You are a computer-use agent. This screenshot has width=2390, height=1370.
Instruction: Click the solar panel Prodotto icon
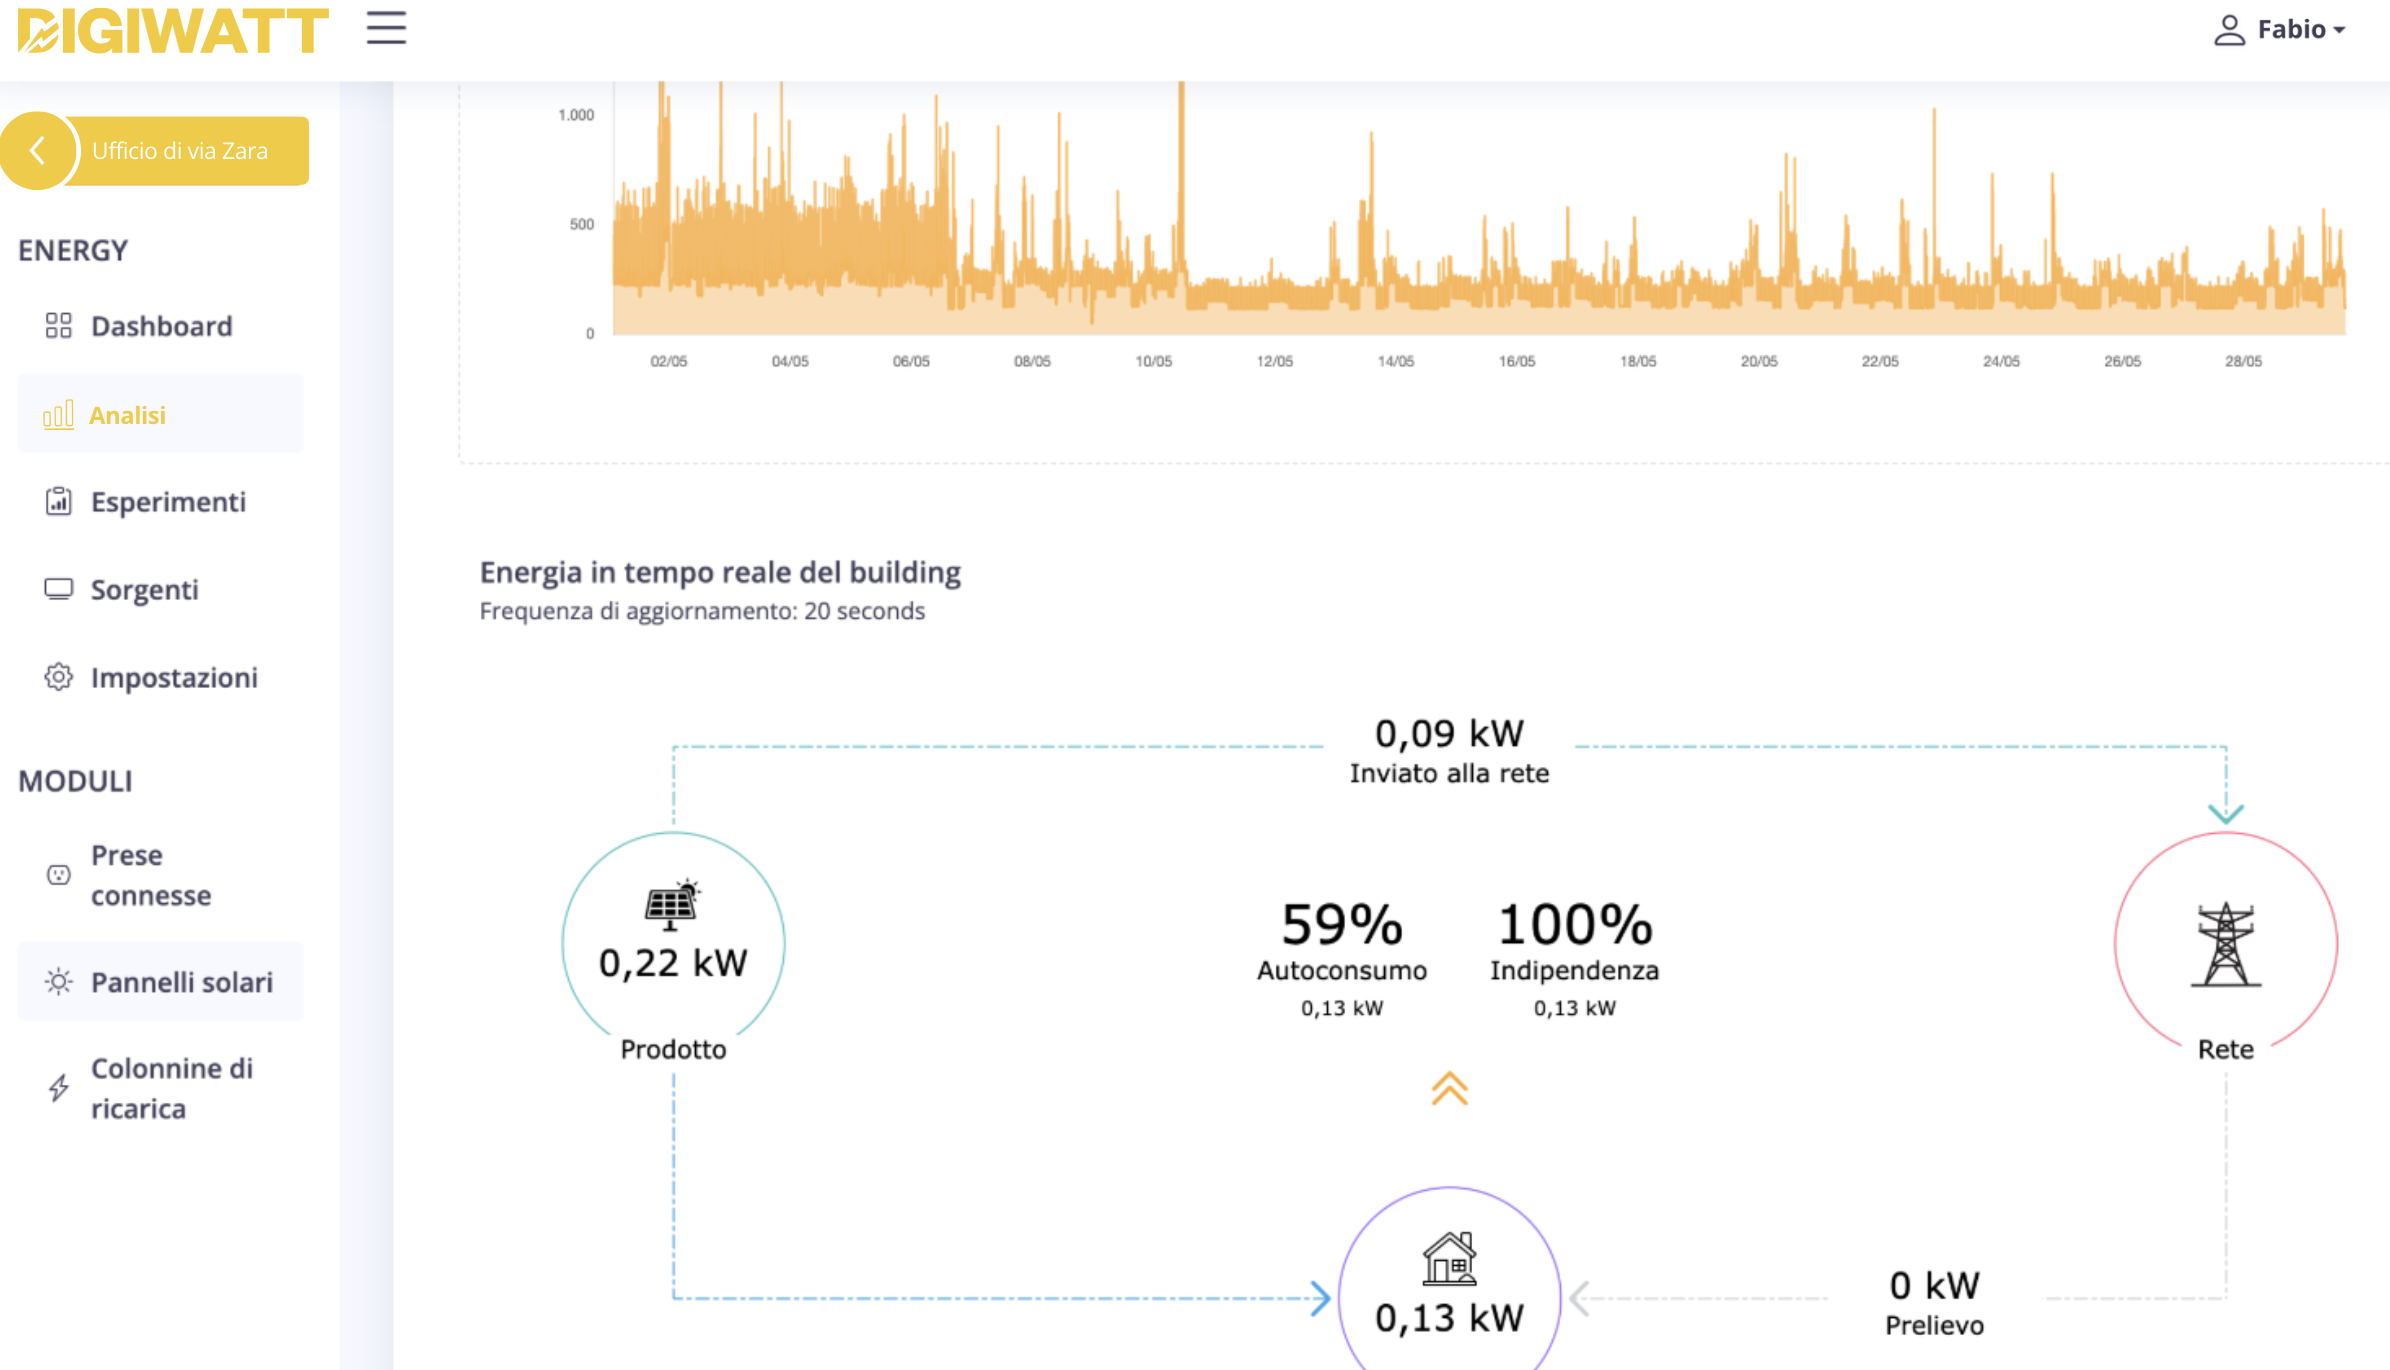point(671,904)
